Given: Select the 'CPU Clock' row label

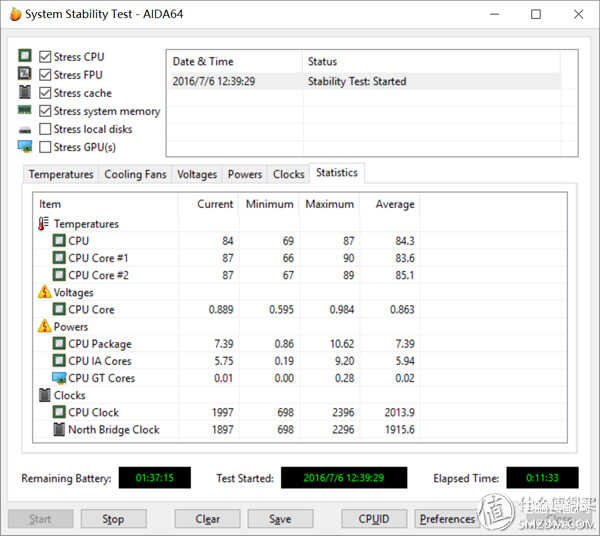Looking at the screenshot, I should [93, 412].
